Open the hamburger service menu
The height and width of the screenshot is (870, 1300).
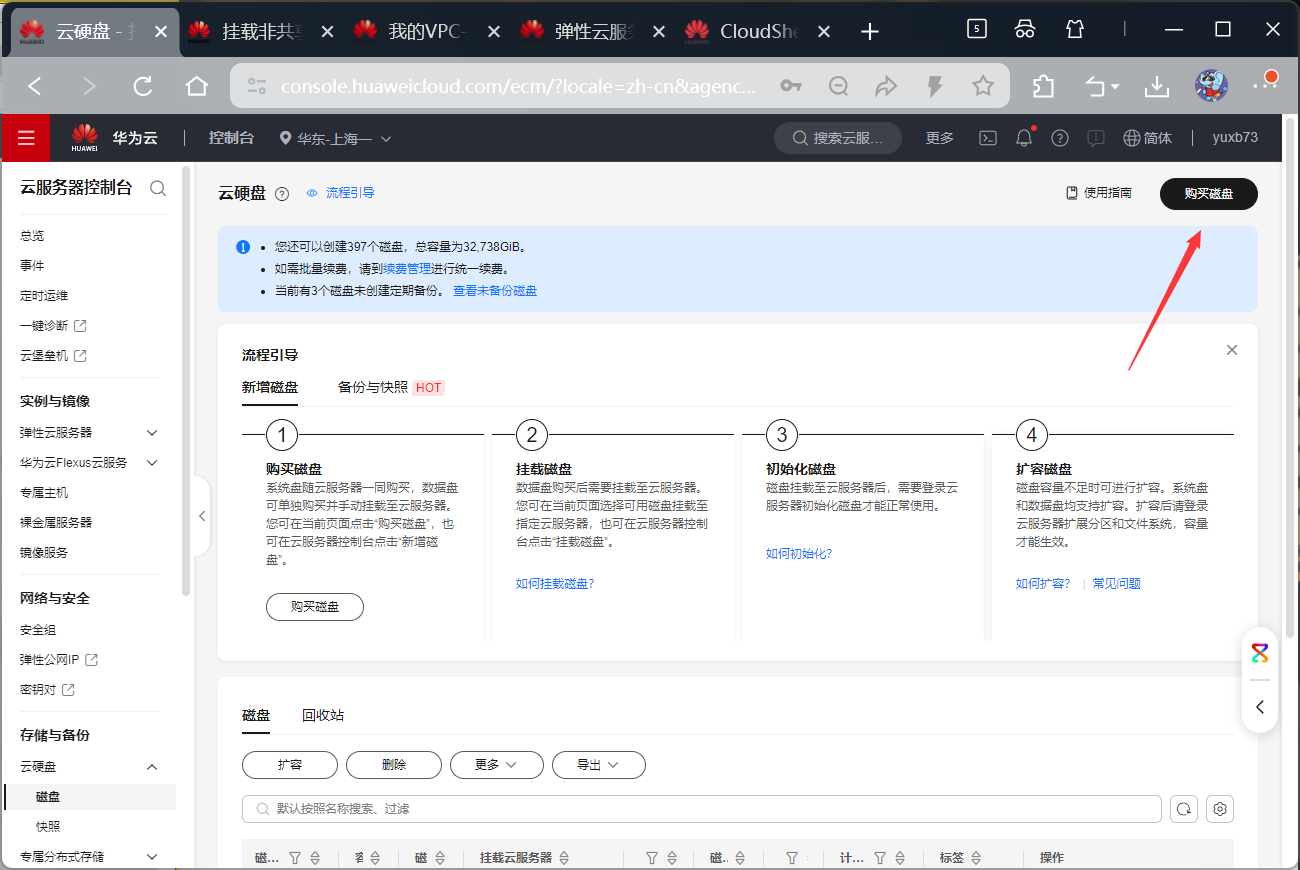26,138
